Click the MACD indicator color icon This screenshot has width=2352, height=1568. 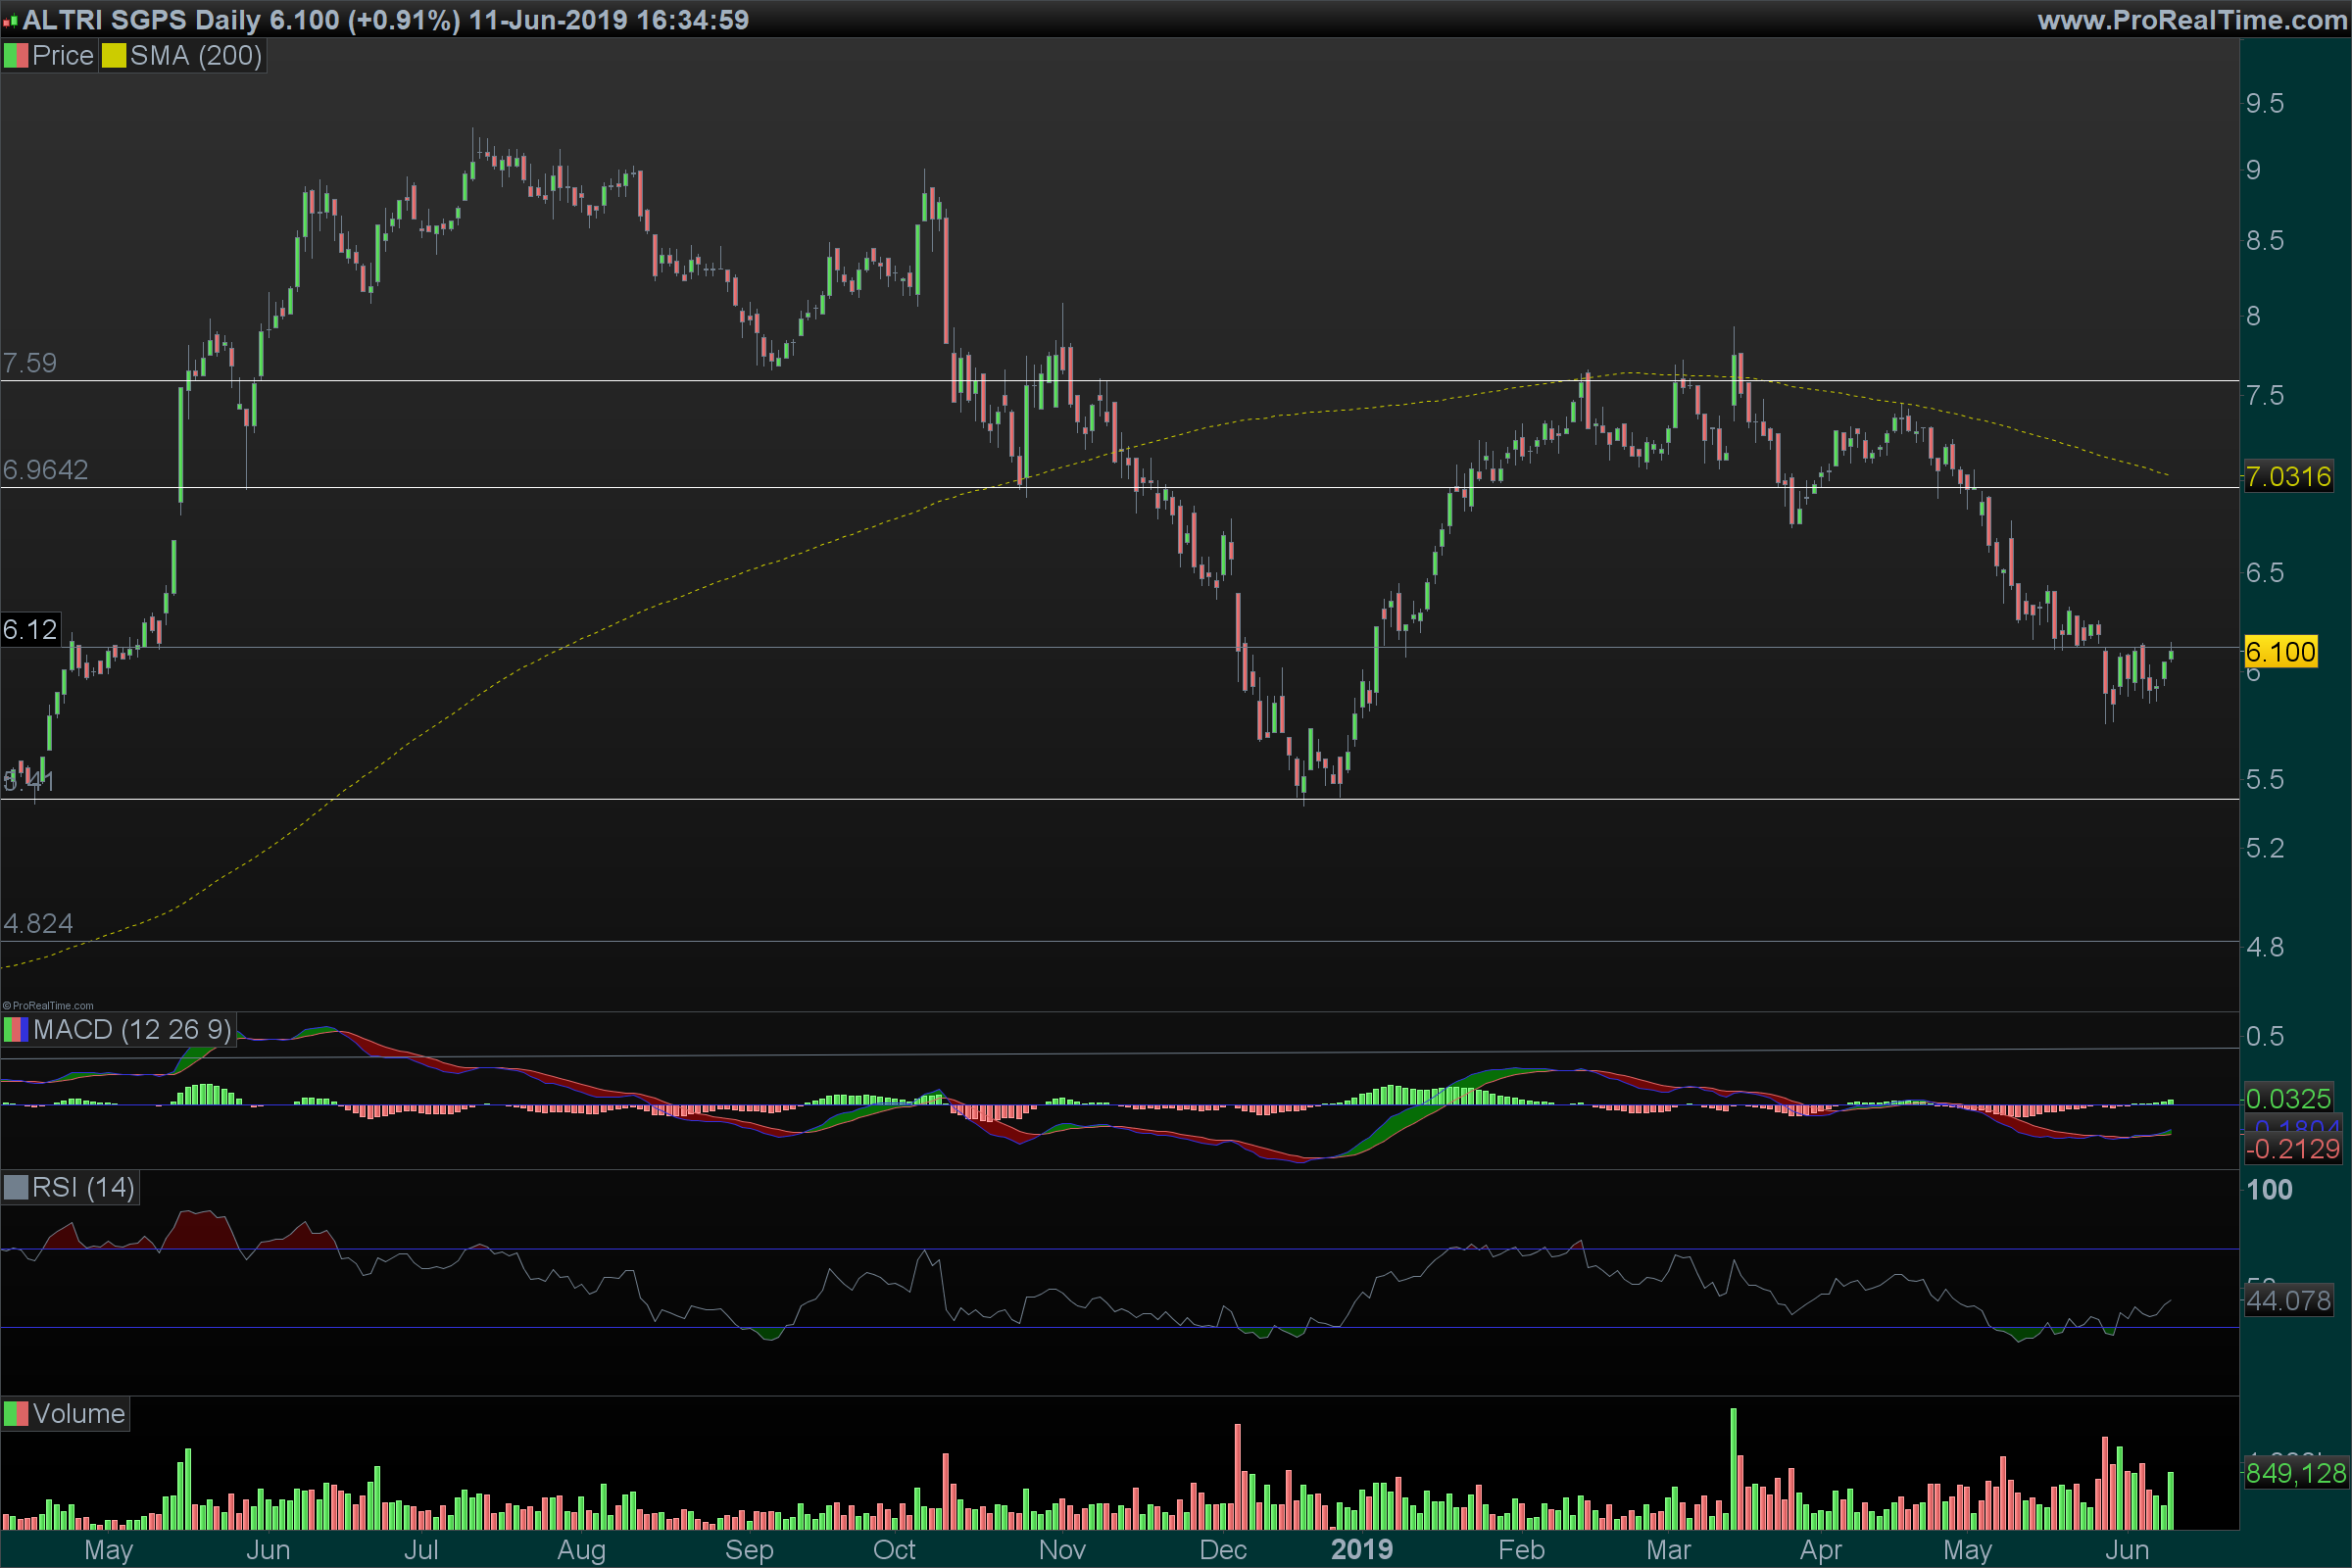(x=16, y=1030)
